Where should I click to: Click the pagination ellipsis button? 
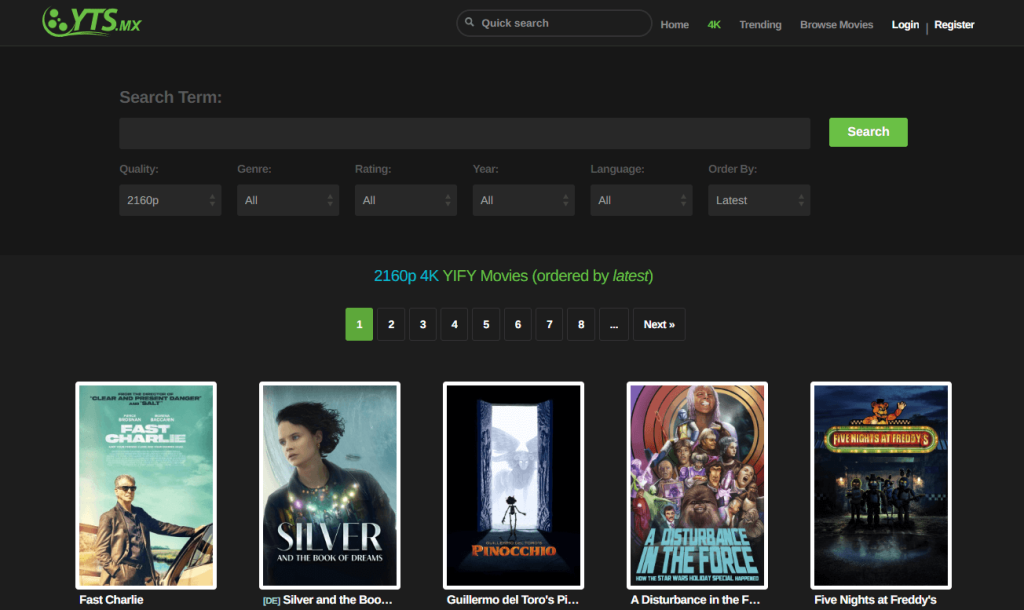tap(614, 324)
